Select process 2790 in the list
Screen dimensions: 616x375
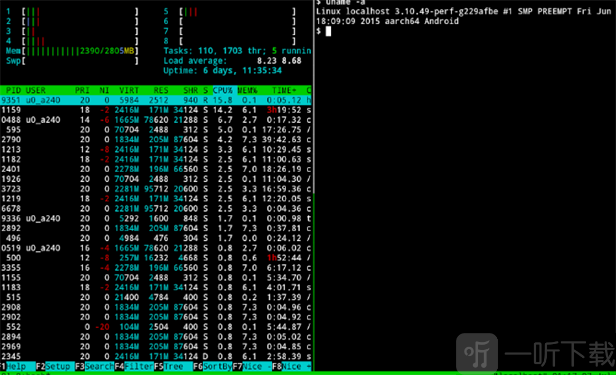coord(156,139)
